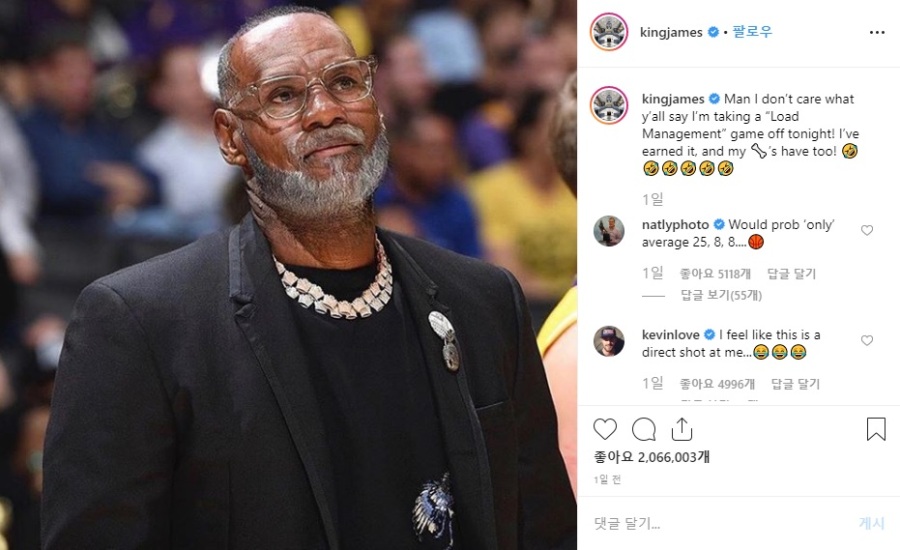
Task: Reply to kevinlove via 답글 달기
Action: [796, 384]
